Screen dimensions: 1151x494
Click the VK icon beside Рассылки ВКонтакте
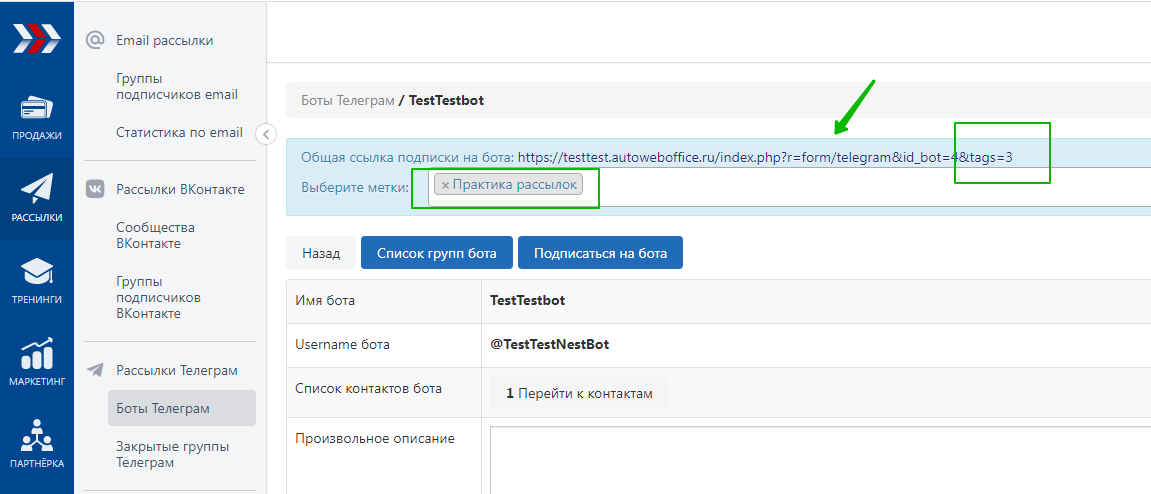click(x=95, y=189)
